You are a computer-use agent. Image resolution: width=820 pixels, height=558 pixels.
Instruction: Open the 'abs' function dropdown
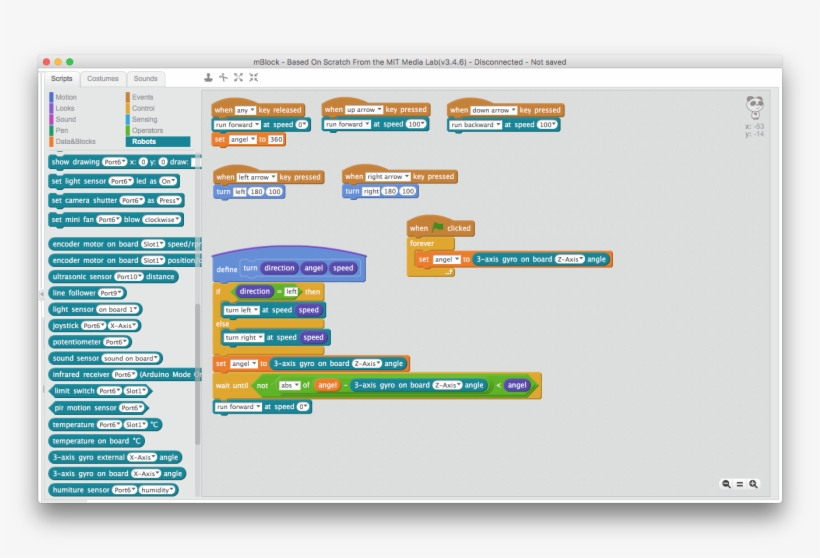coord(290,385)
